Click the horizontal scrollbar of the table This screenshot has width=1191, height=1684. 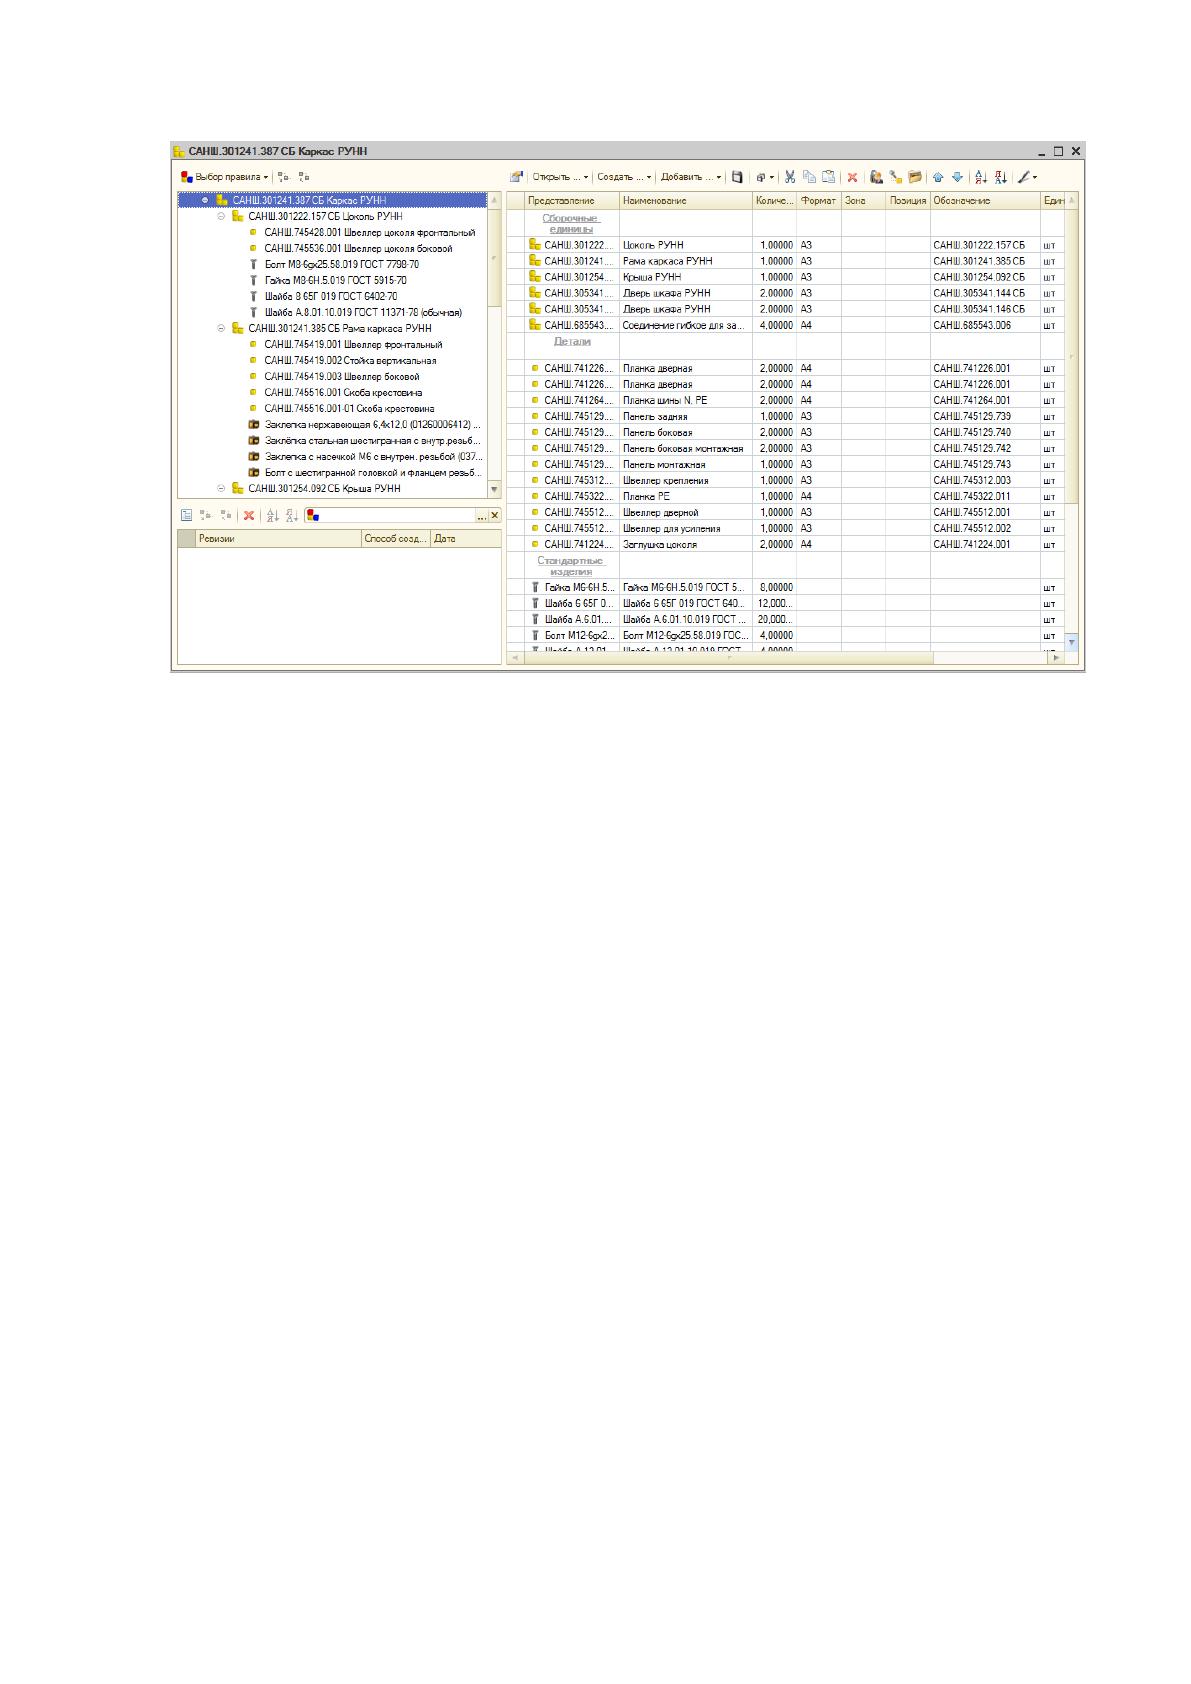coord(786,658)
